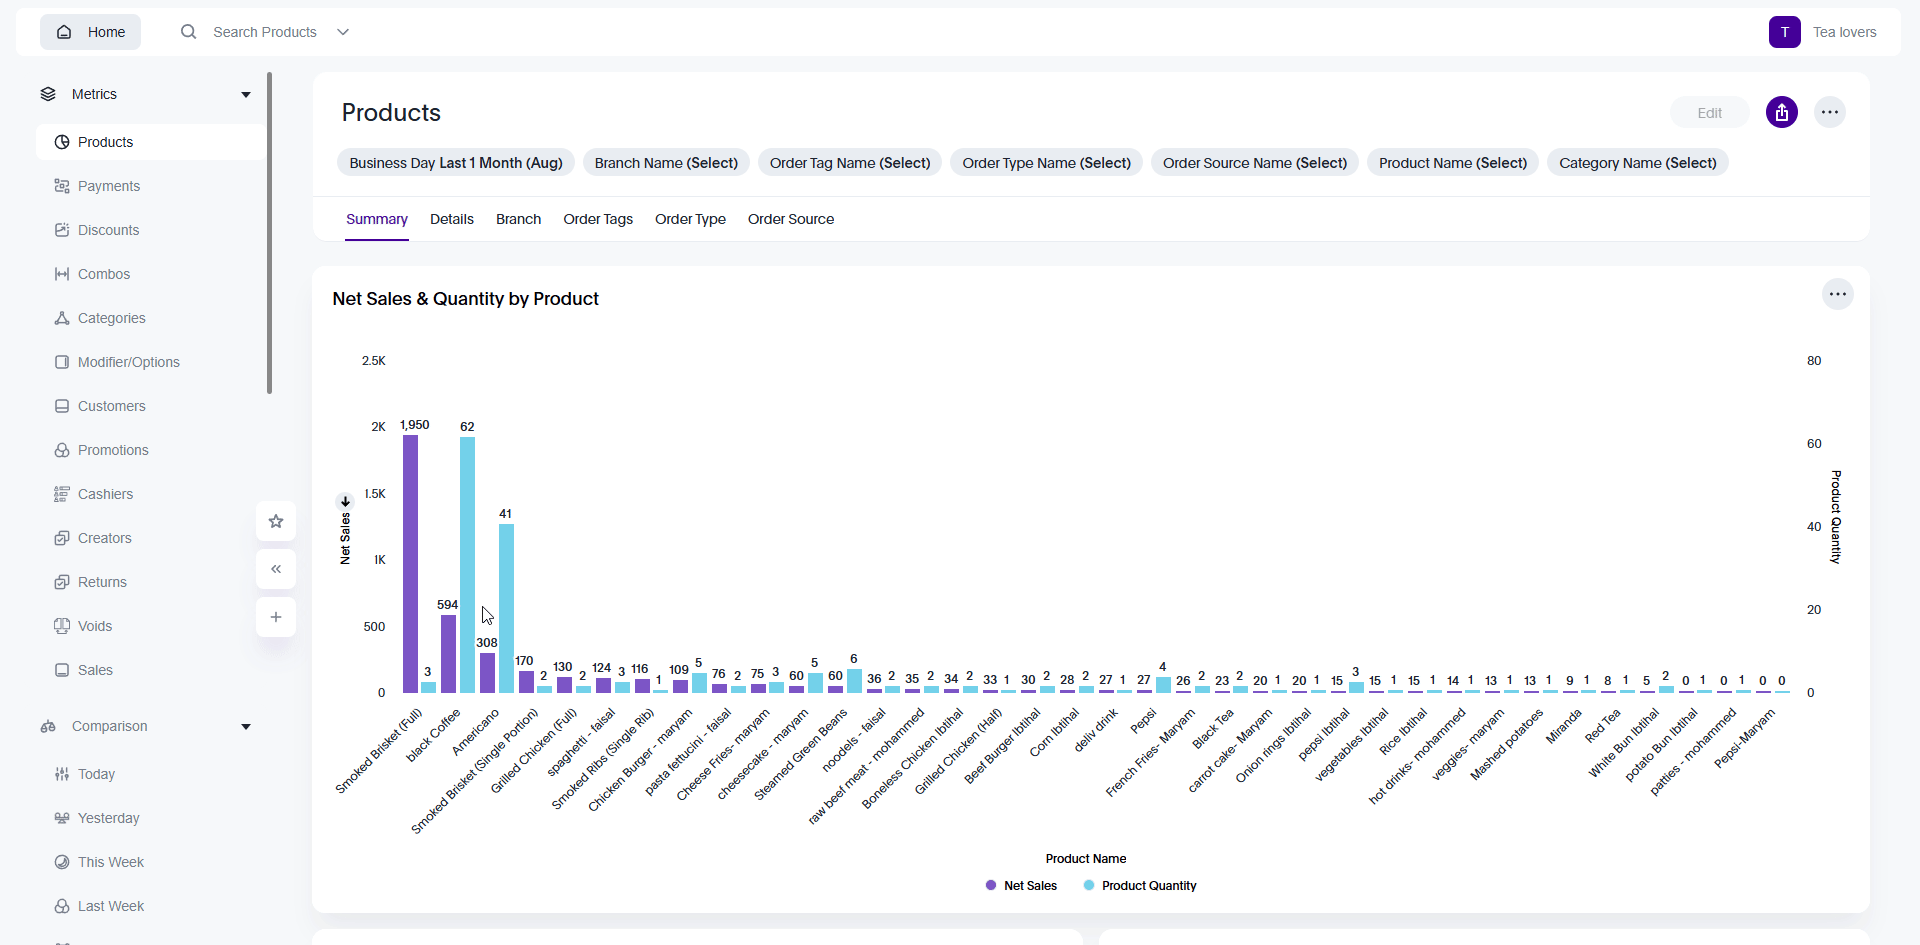The height and width of the screenshot is (945, 1920).
Task: Collapse the sidebar with double-chevron icon
Action: (276, 569)
